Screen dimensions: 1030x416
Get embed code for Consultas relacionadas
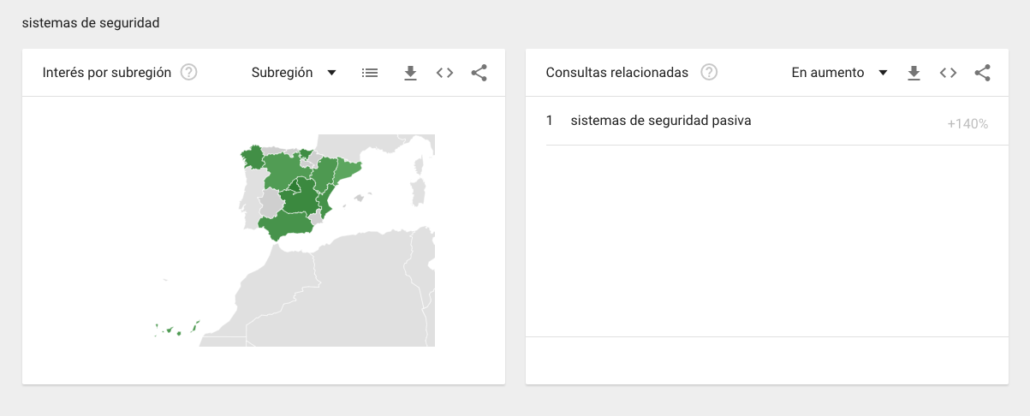[948, 73]
